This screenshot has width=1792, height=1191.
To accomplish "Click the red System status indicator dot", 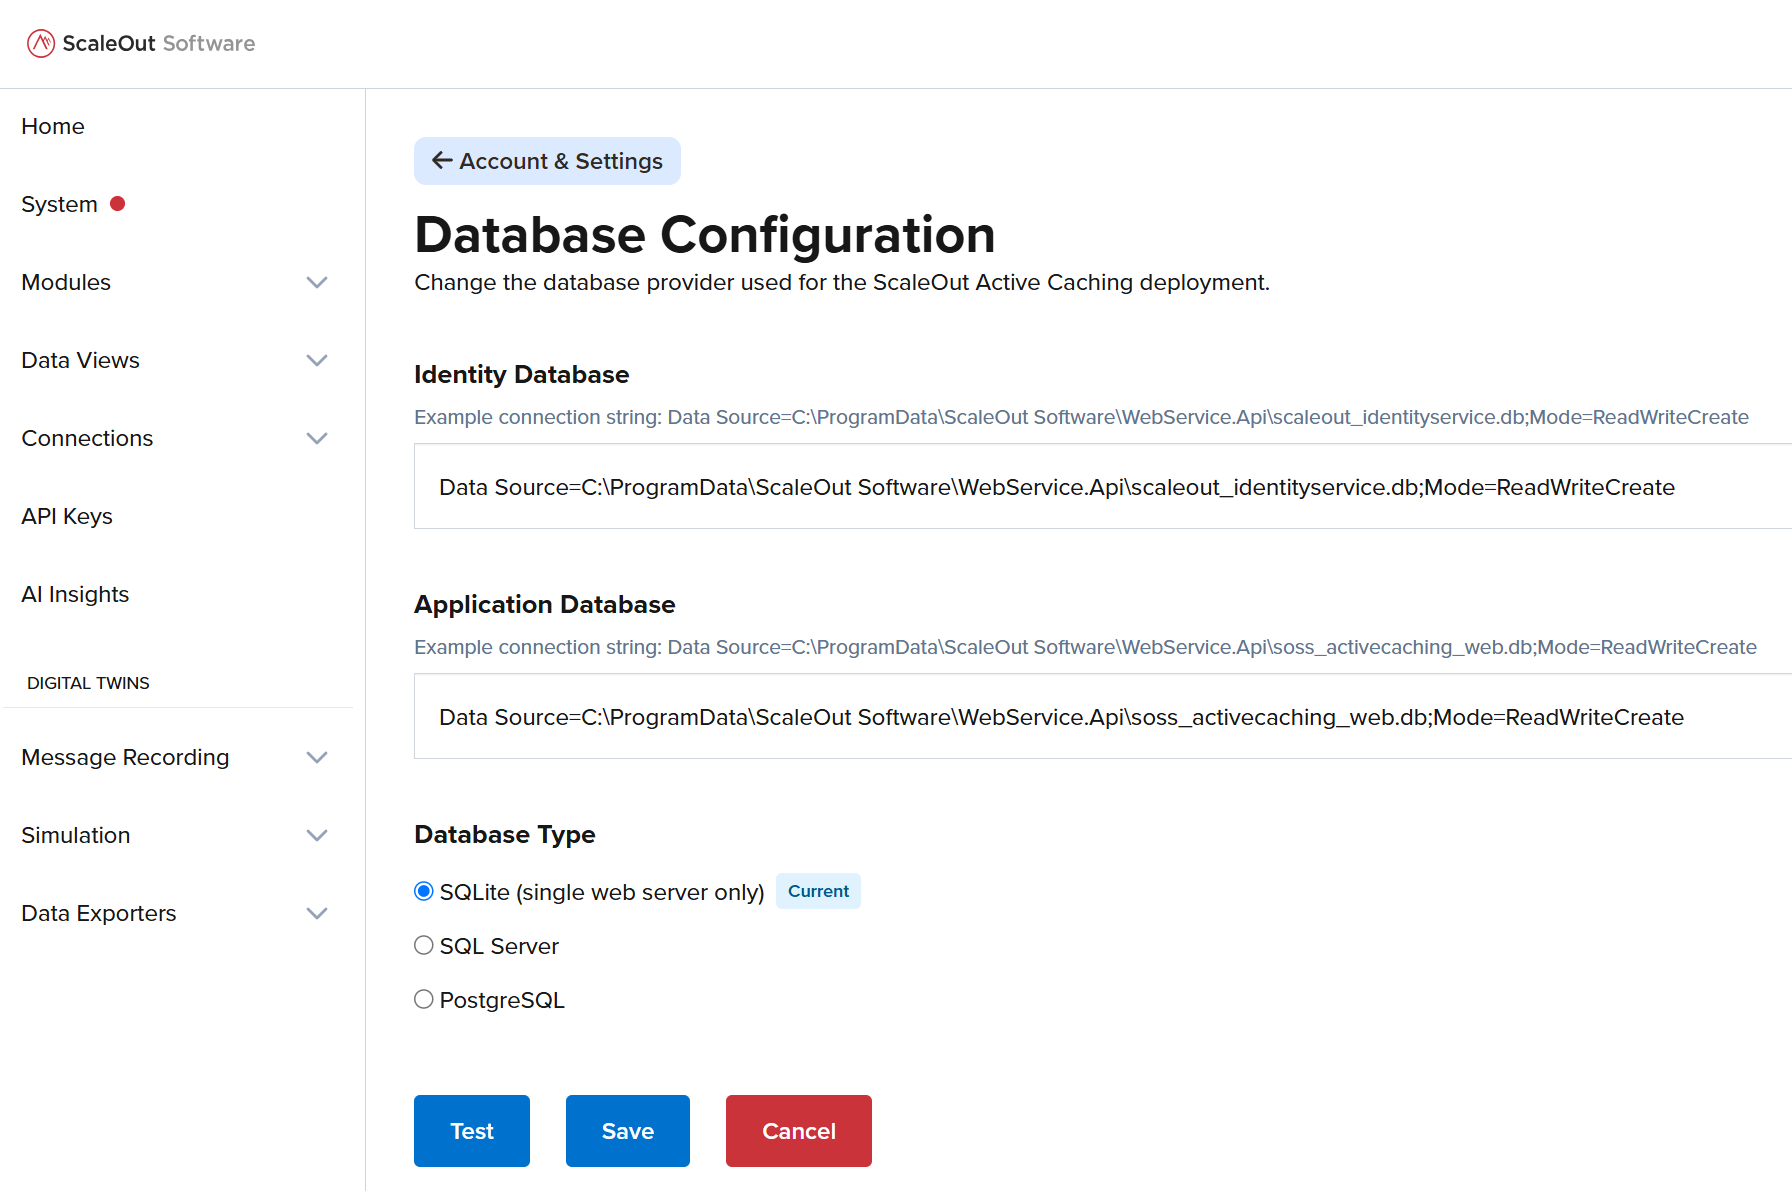I will [x=117, y=204].
